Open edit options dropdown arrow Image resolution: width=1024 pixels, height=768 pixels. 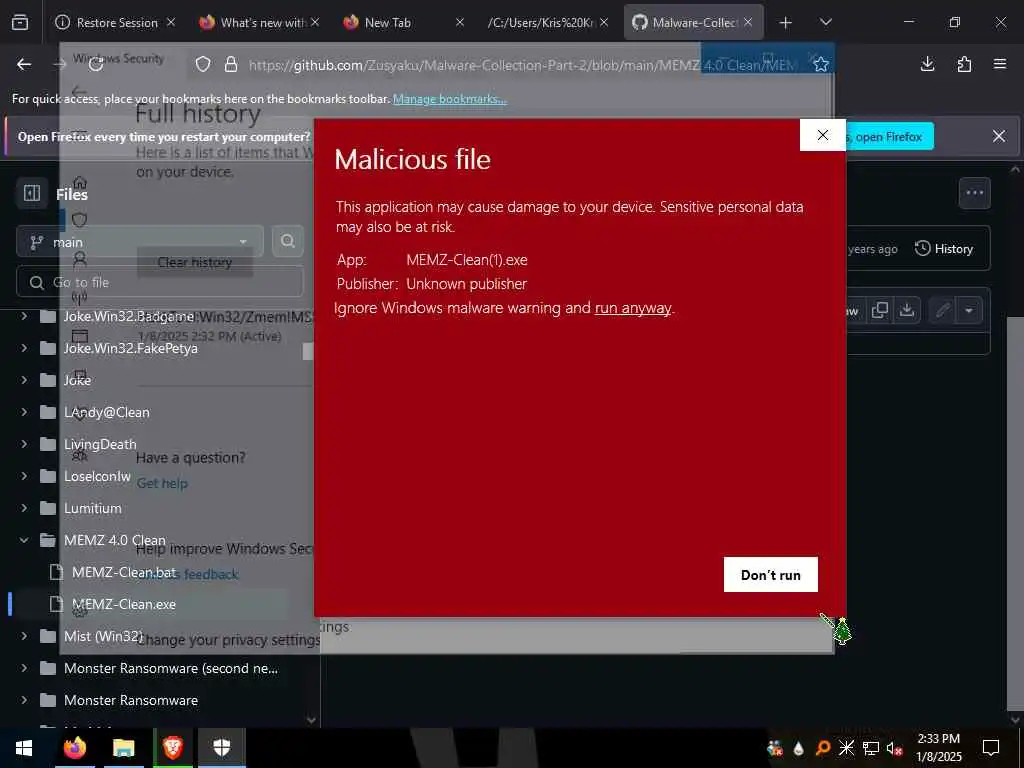969,310
